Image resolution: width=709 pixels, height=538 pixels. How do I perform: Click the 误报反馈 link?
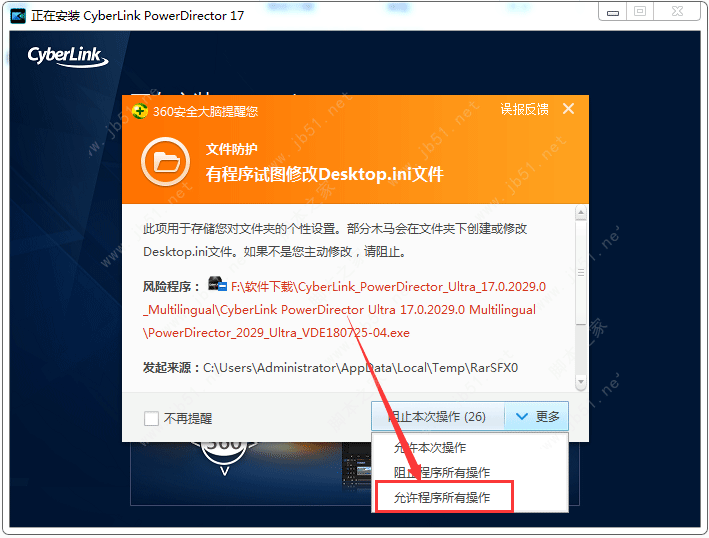tap(524, 109)
